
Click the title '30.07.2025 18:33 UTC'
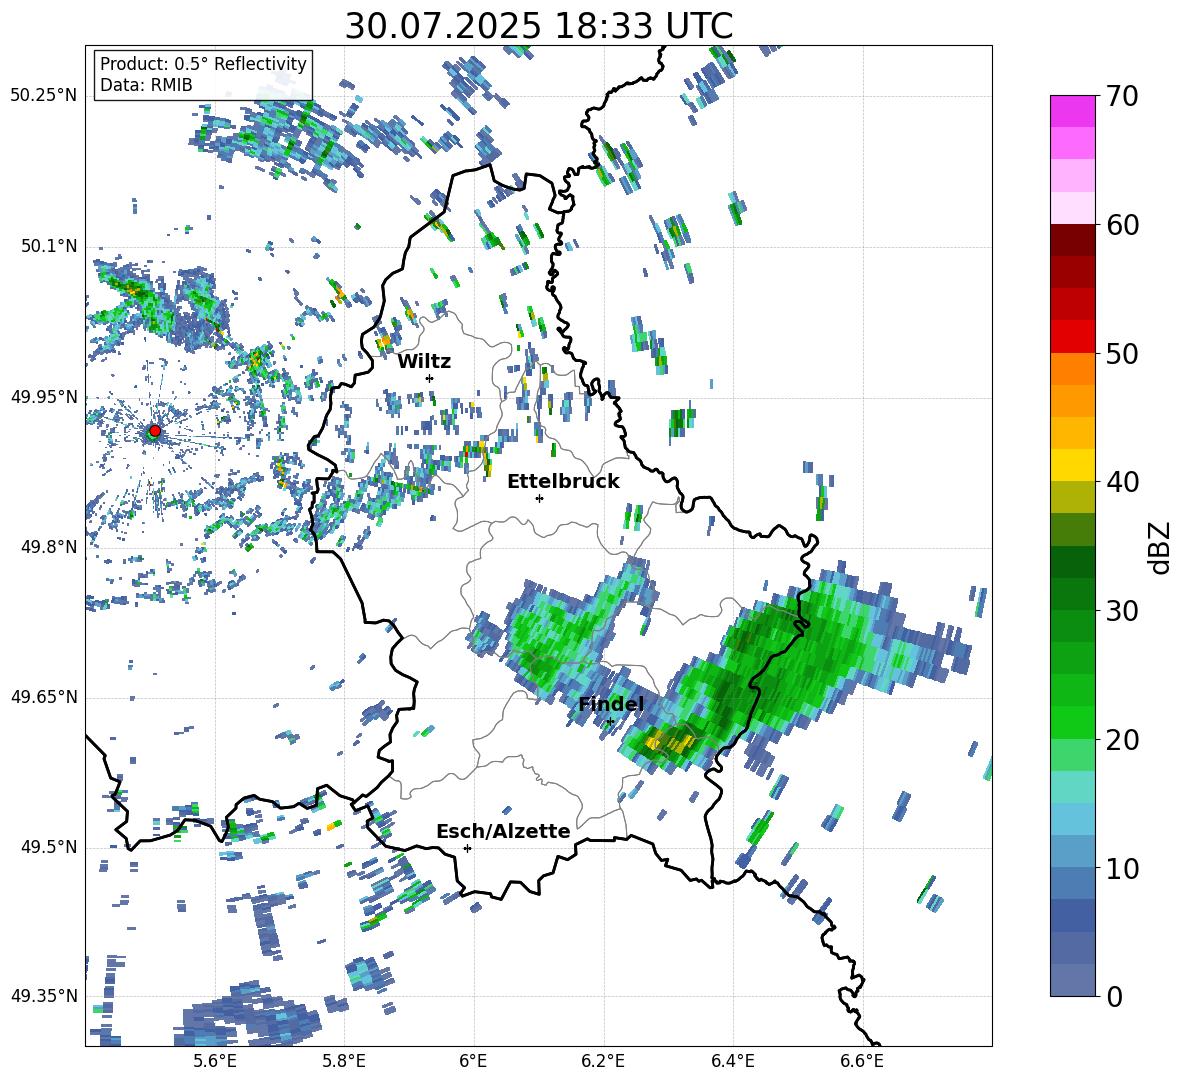(539, 26)
